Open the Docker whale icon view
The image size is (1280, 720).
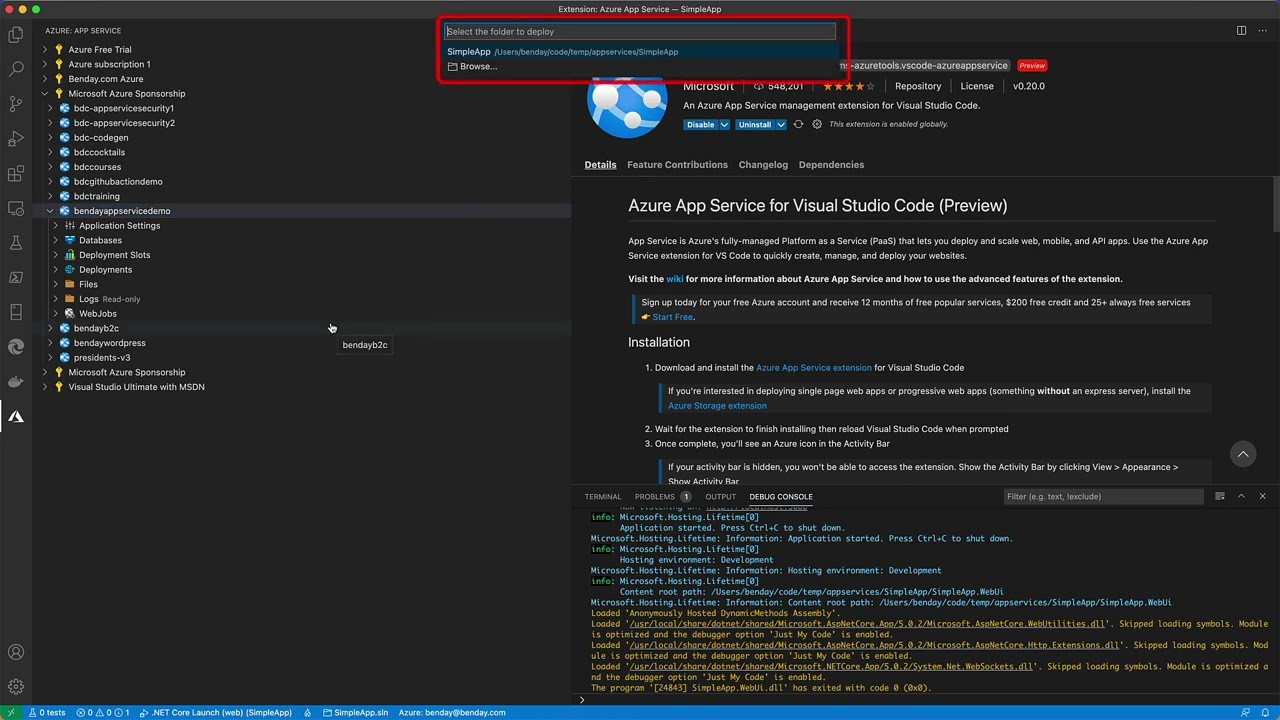[16, 382]
